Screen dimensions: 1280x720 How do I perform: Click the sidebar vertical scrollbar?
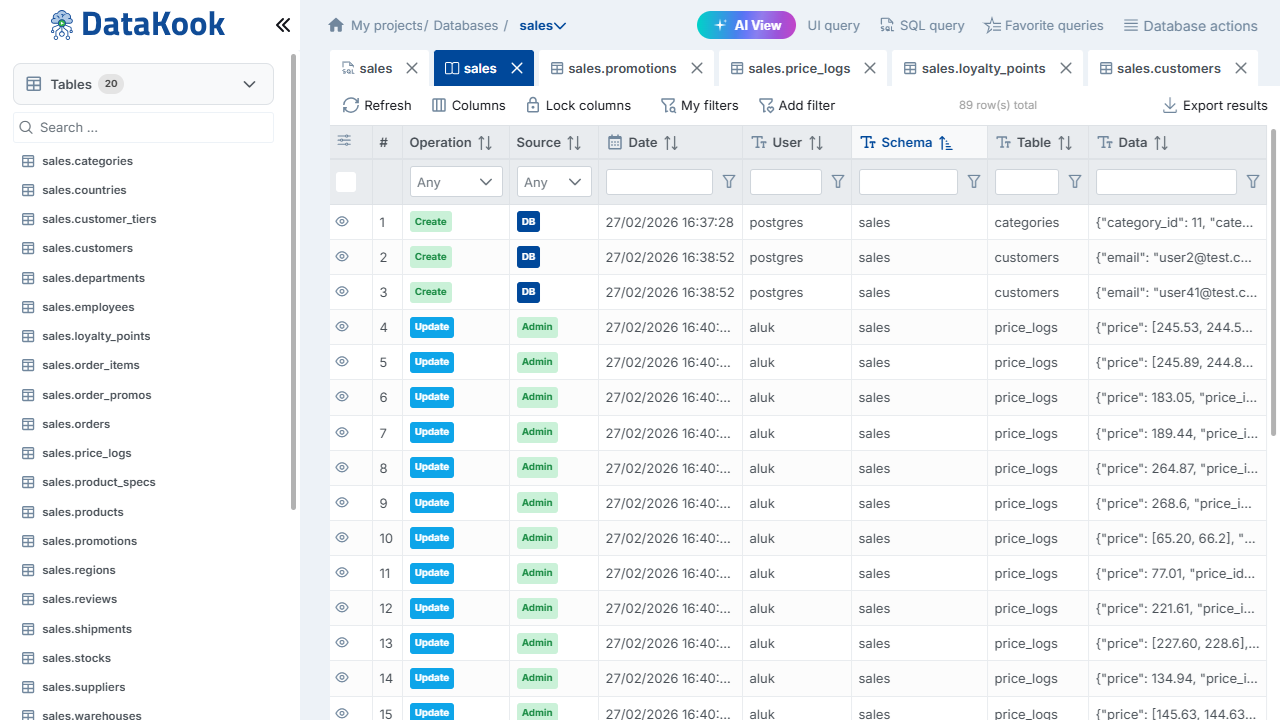tap(293, 282)
